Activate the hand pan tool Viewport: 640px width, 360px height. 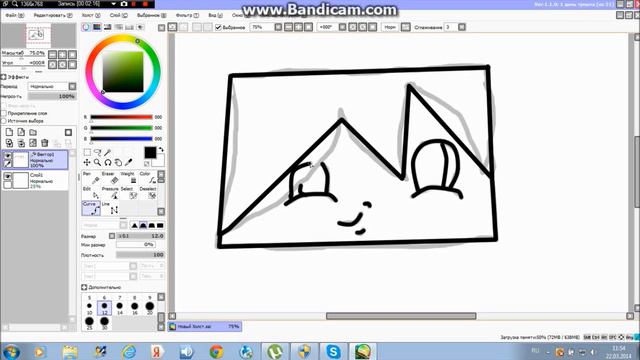[118, 162]
